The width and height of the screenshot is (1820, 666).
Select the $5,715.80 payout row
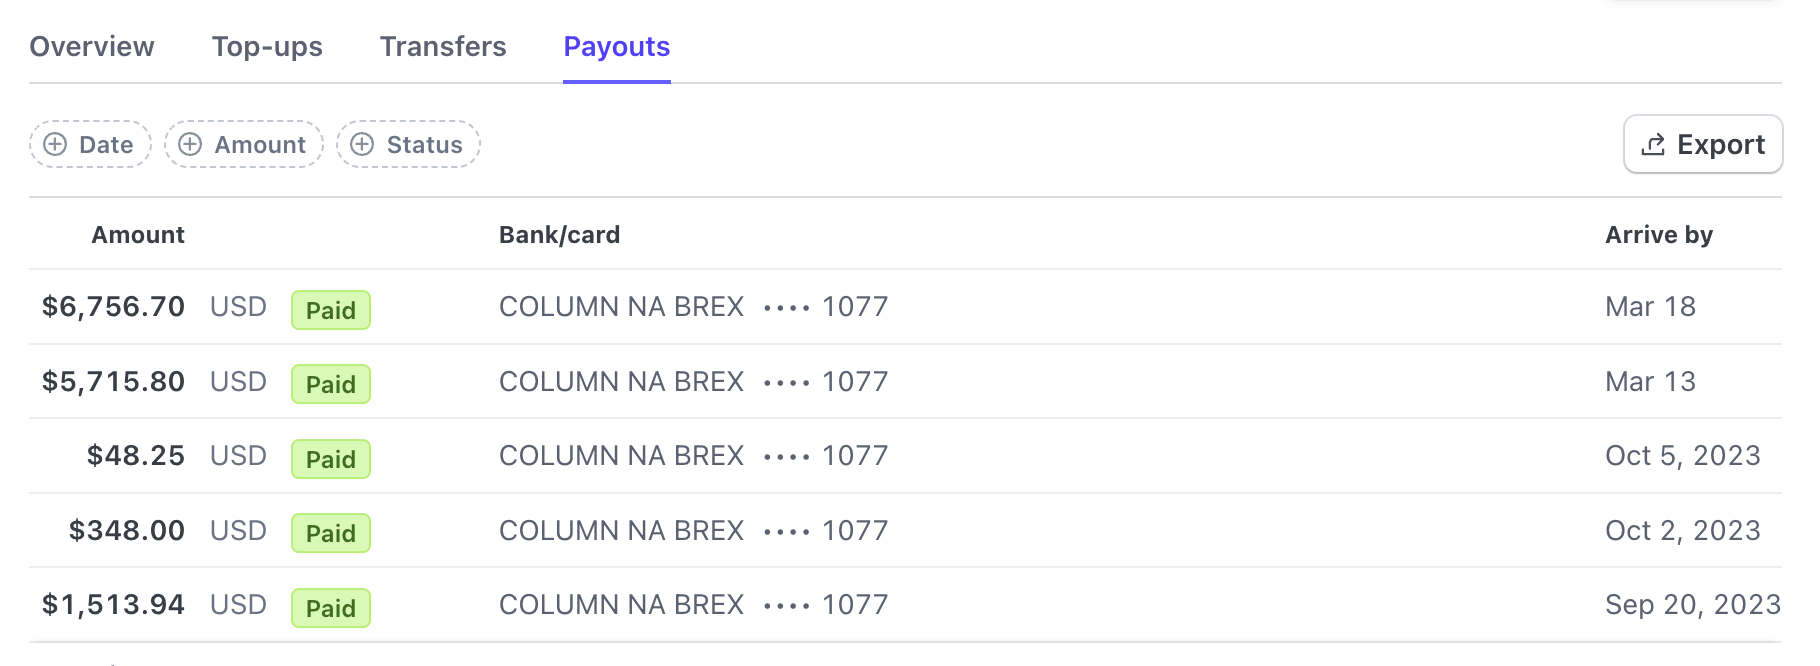point(900,381)
